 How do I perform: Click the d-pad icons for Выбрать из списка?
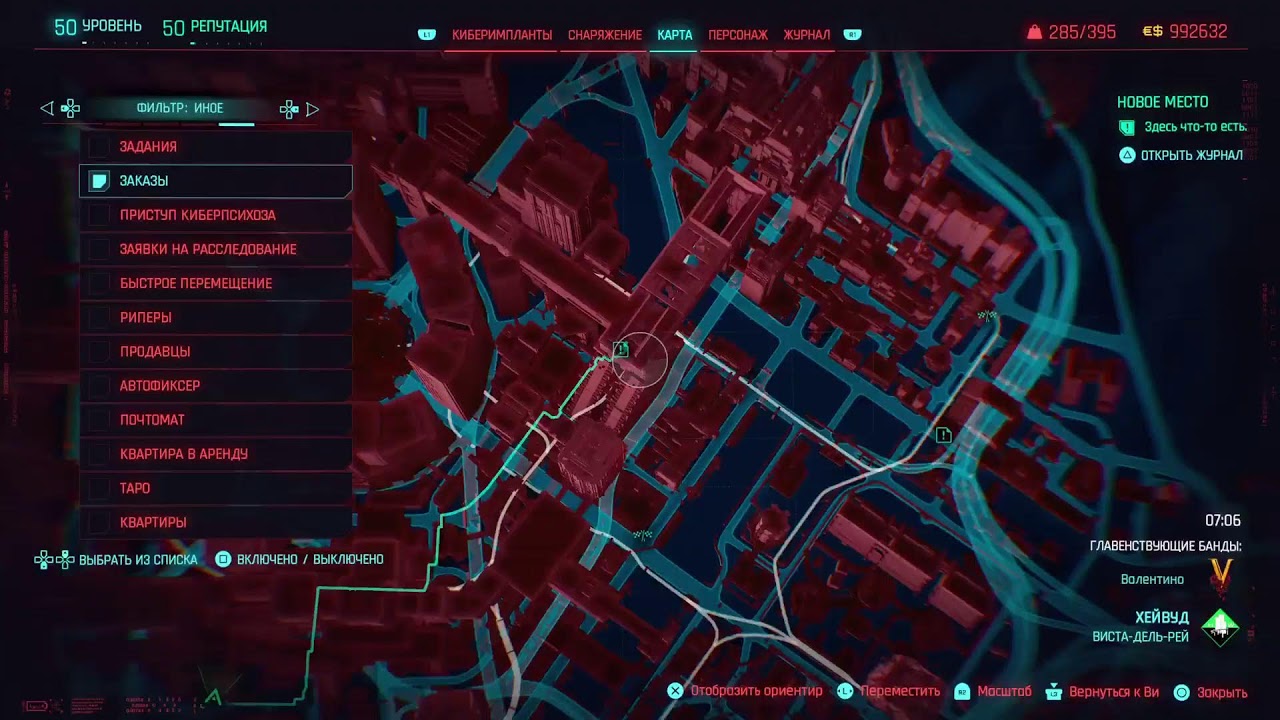click(54, 559)
